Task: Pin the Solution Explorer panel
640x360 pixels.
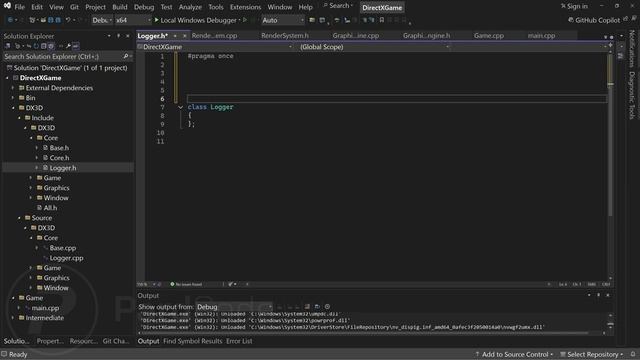Action: tap(118, 36)
